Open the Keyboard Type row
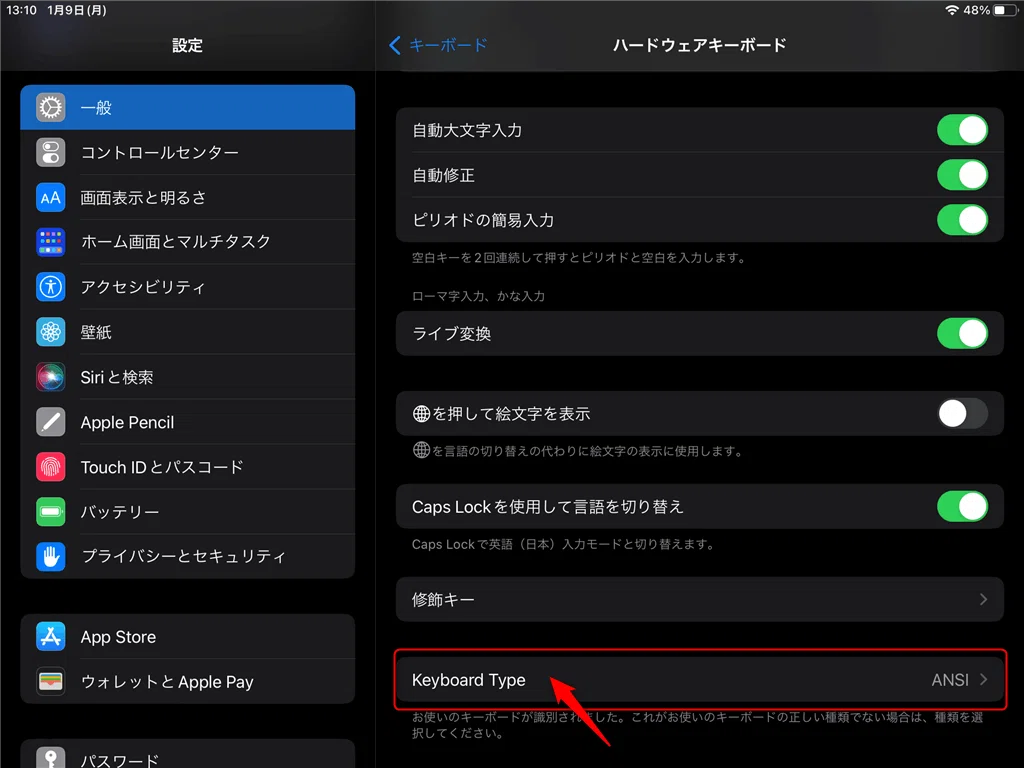Image resolution: width=1024 pixels, height=768 pixels. point(699,680)
